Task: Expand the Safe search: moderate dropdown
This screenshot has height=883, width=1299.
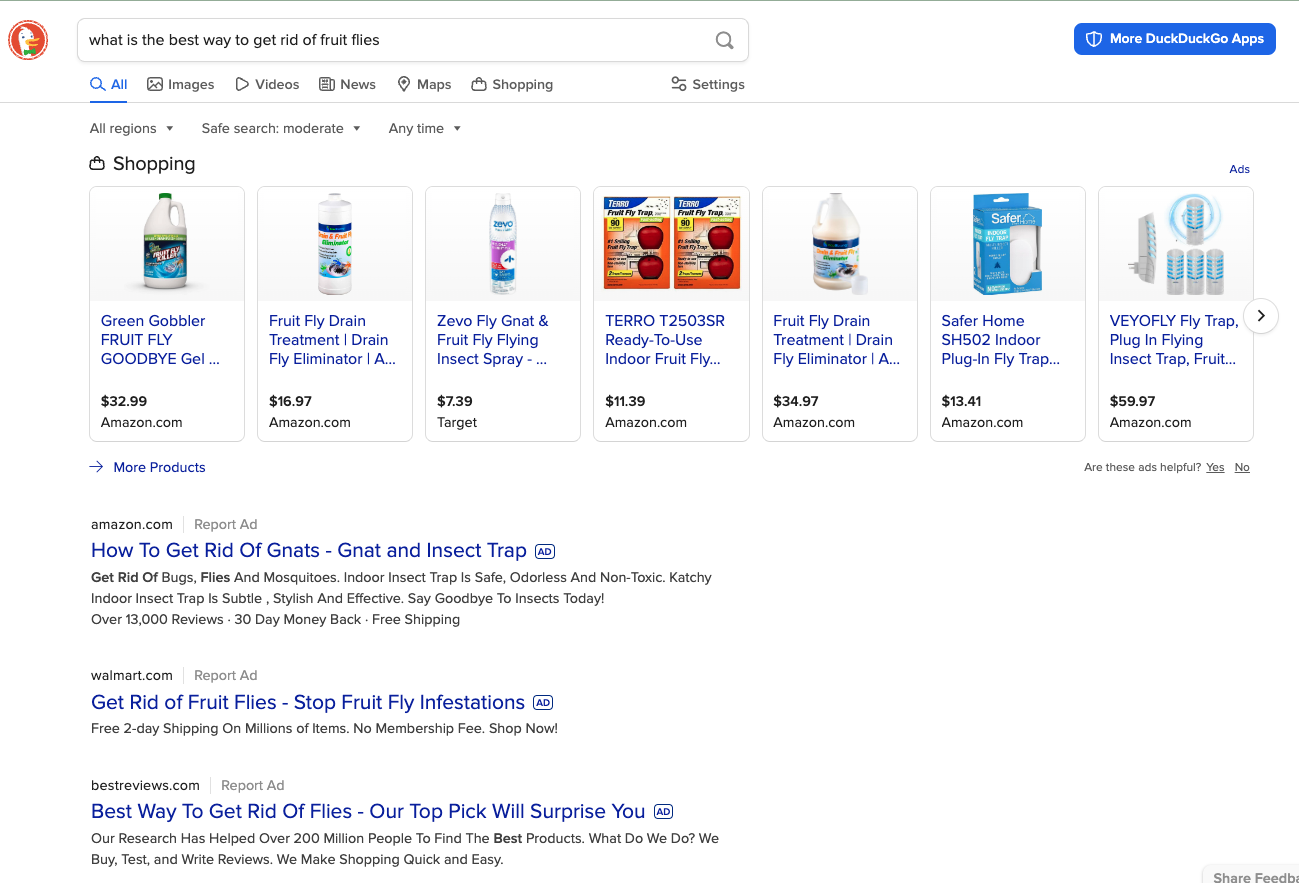Action: coord(280,128)
